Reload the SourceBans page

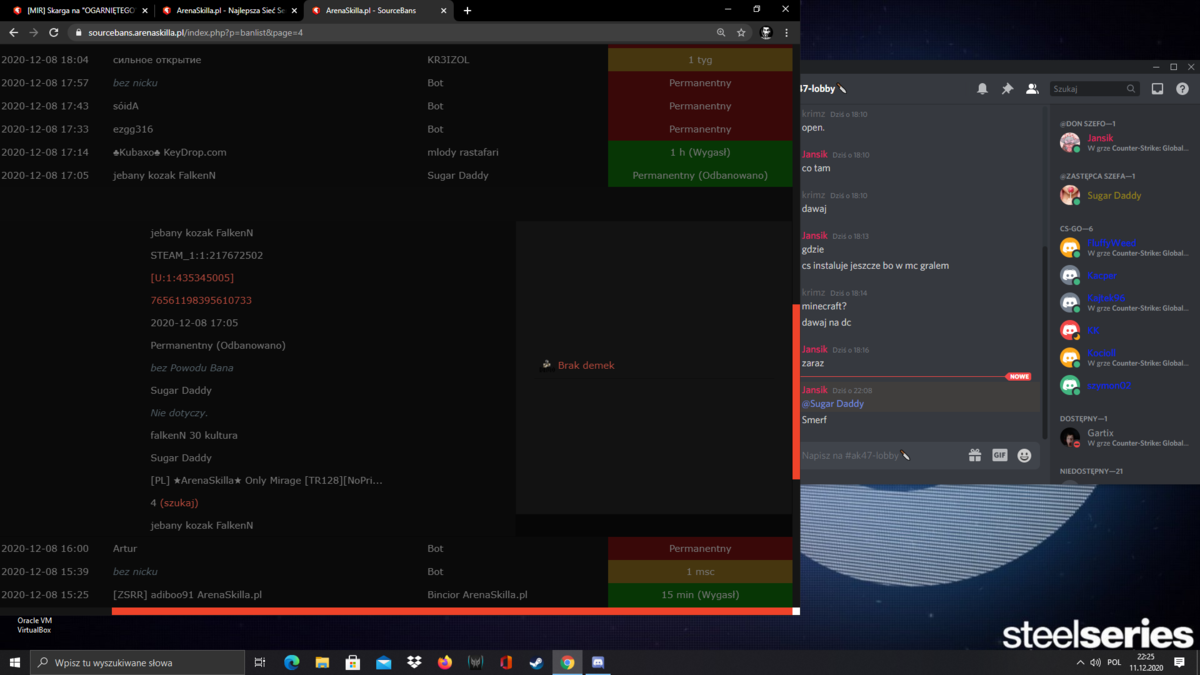pos(54,32)
